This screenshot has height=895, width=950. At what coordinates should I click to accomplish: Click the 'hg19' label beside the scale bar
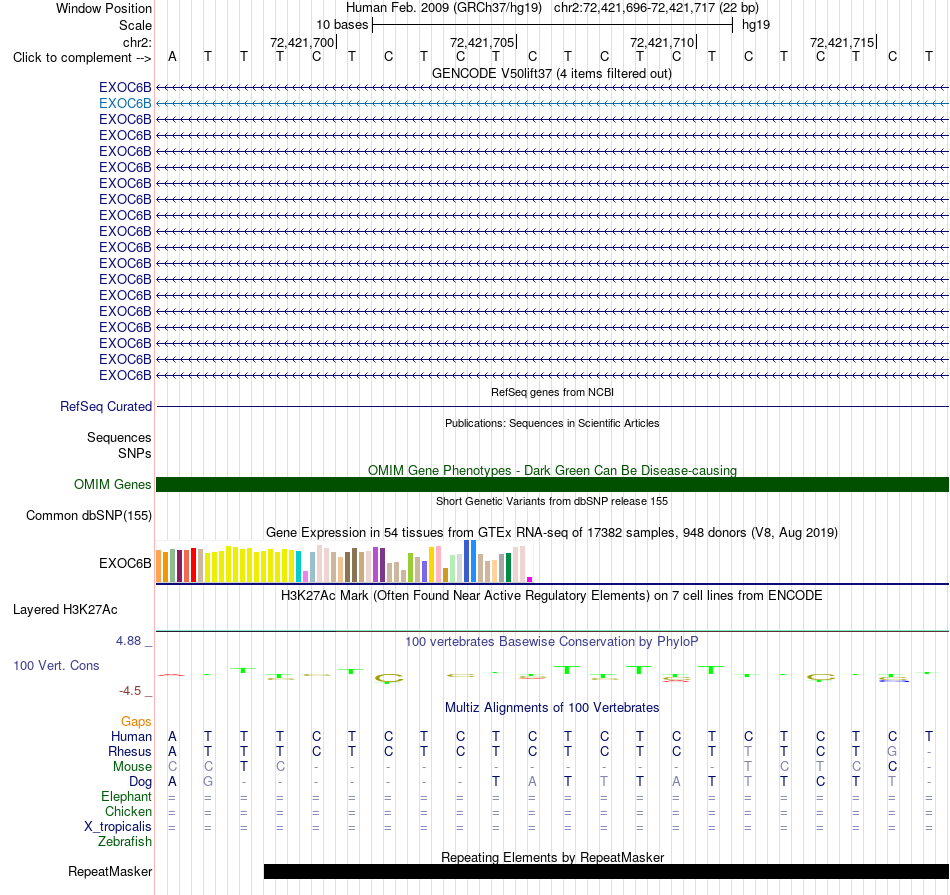coord(756,25)
